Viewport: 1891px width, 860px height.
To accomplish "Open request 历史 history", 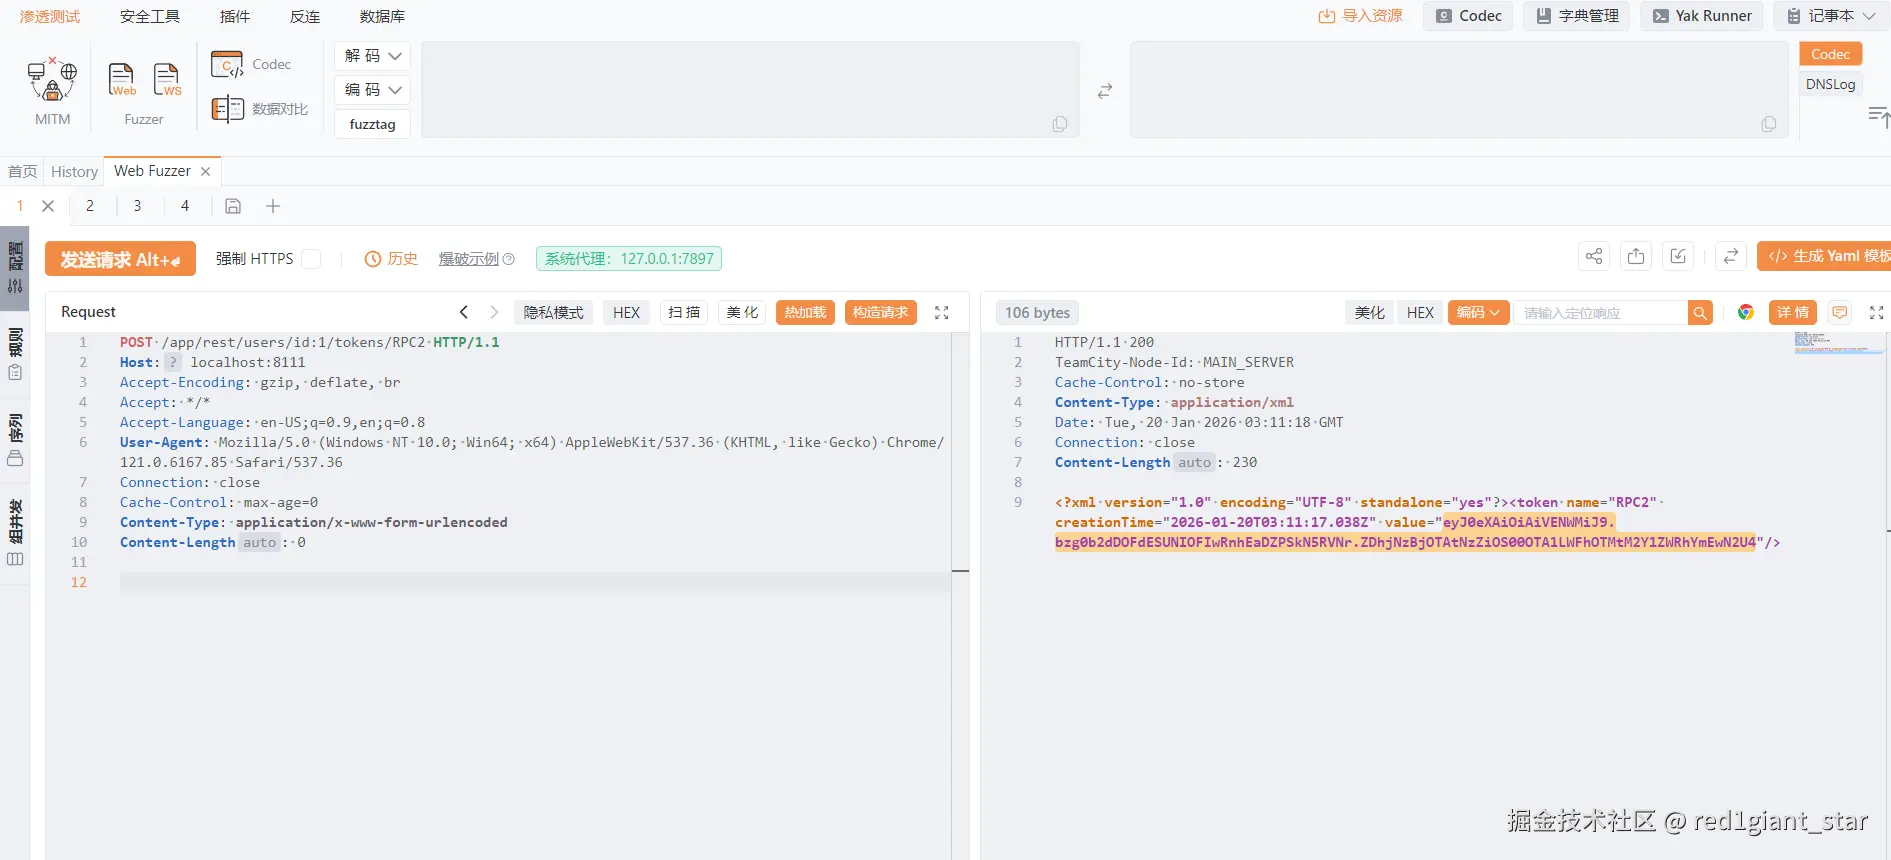I will coord(391,259).
